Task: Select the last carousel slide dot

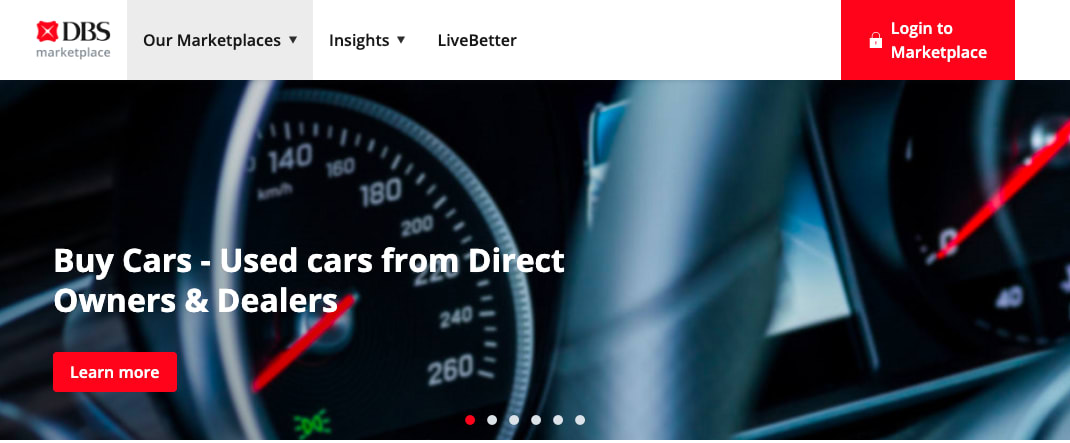Action: (x=579, y=420)
